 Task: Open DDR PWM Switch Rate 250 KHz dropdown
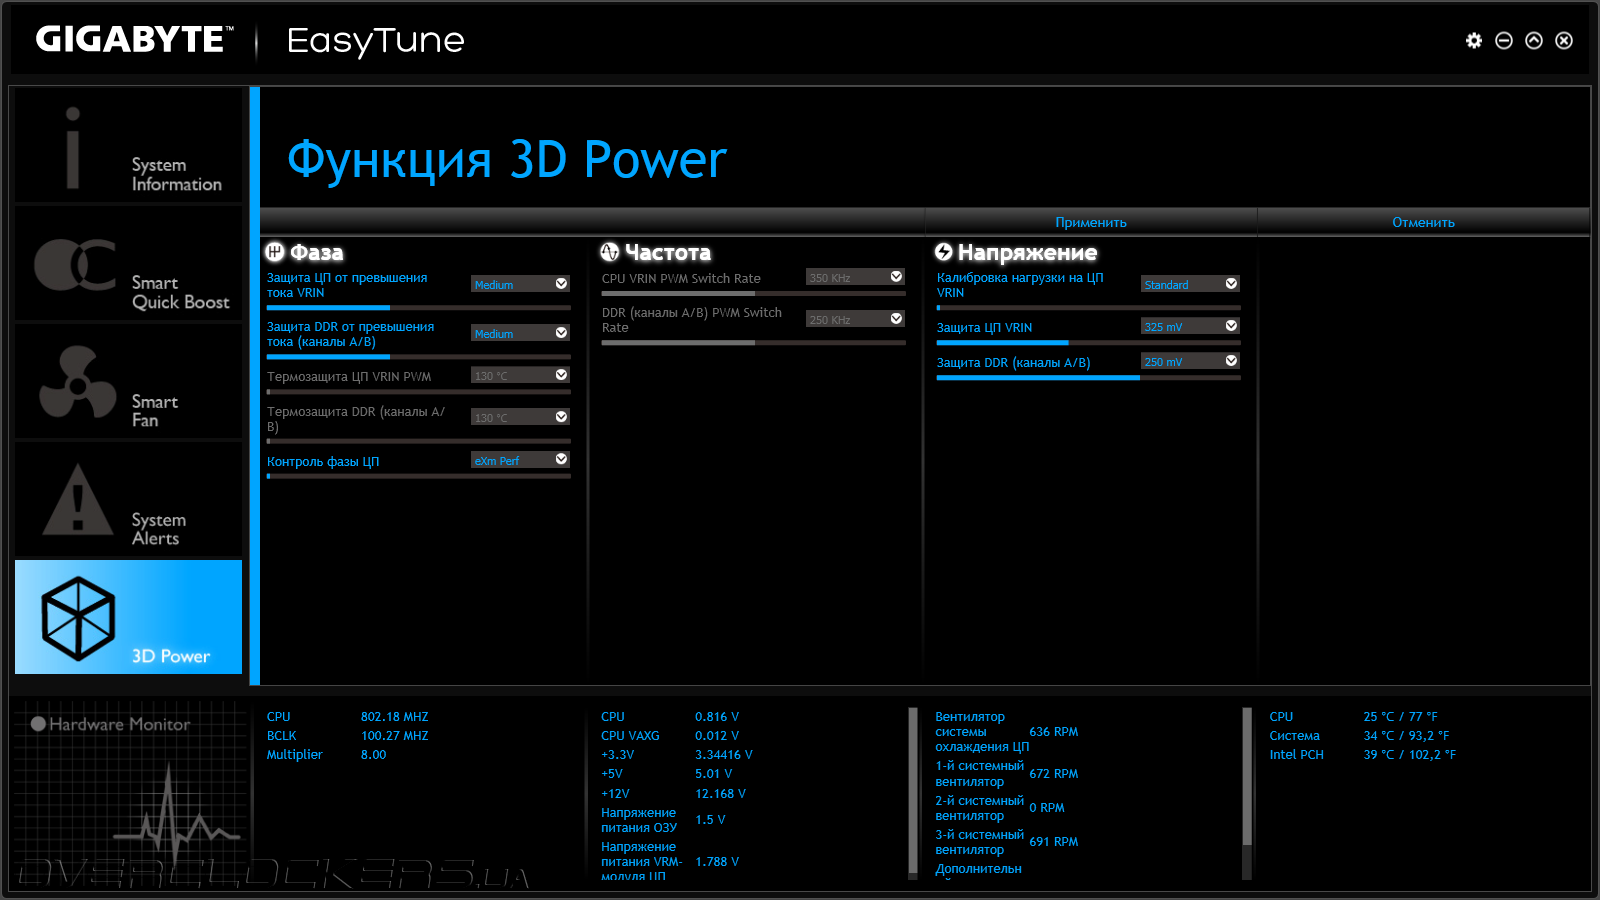click(855, 319)
